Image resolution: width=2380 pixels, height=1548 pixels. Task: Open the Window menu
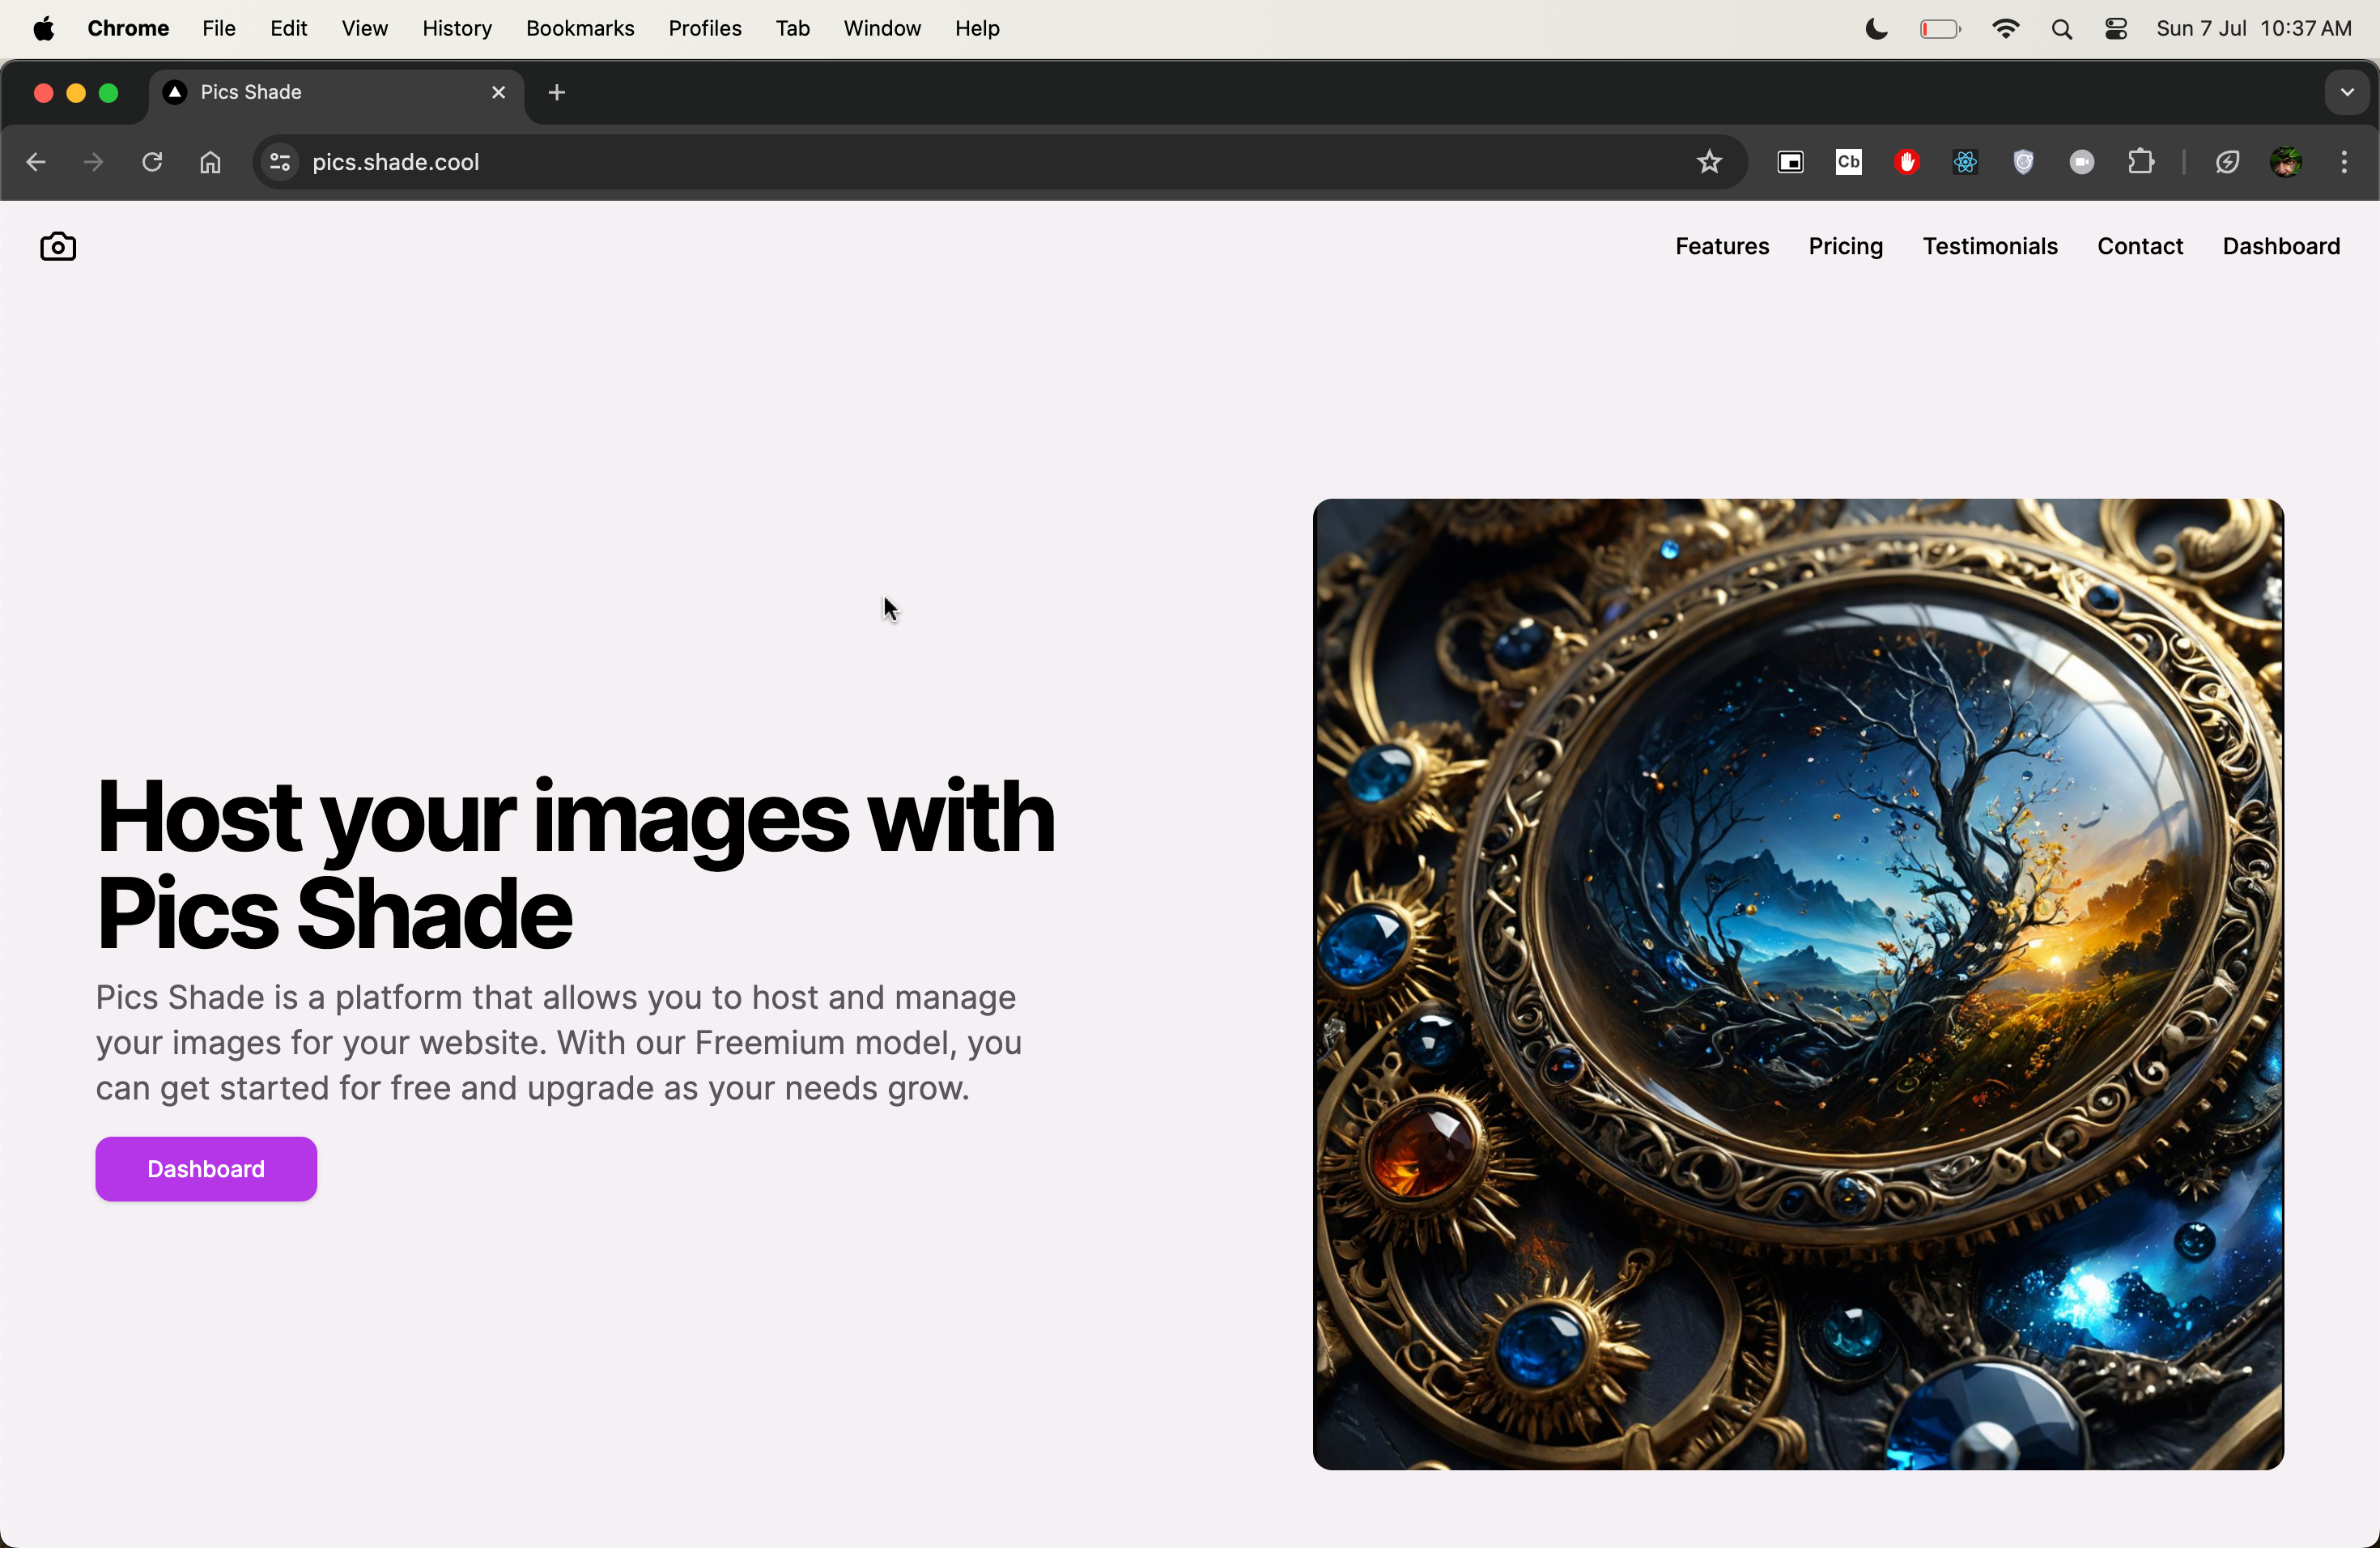[882, 29]
